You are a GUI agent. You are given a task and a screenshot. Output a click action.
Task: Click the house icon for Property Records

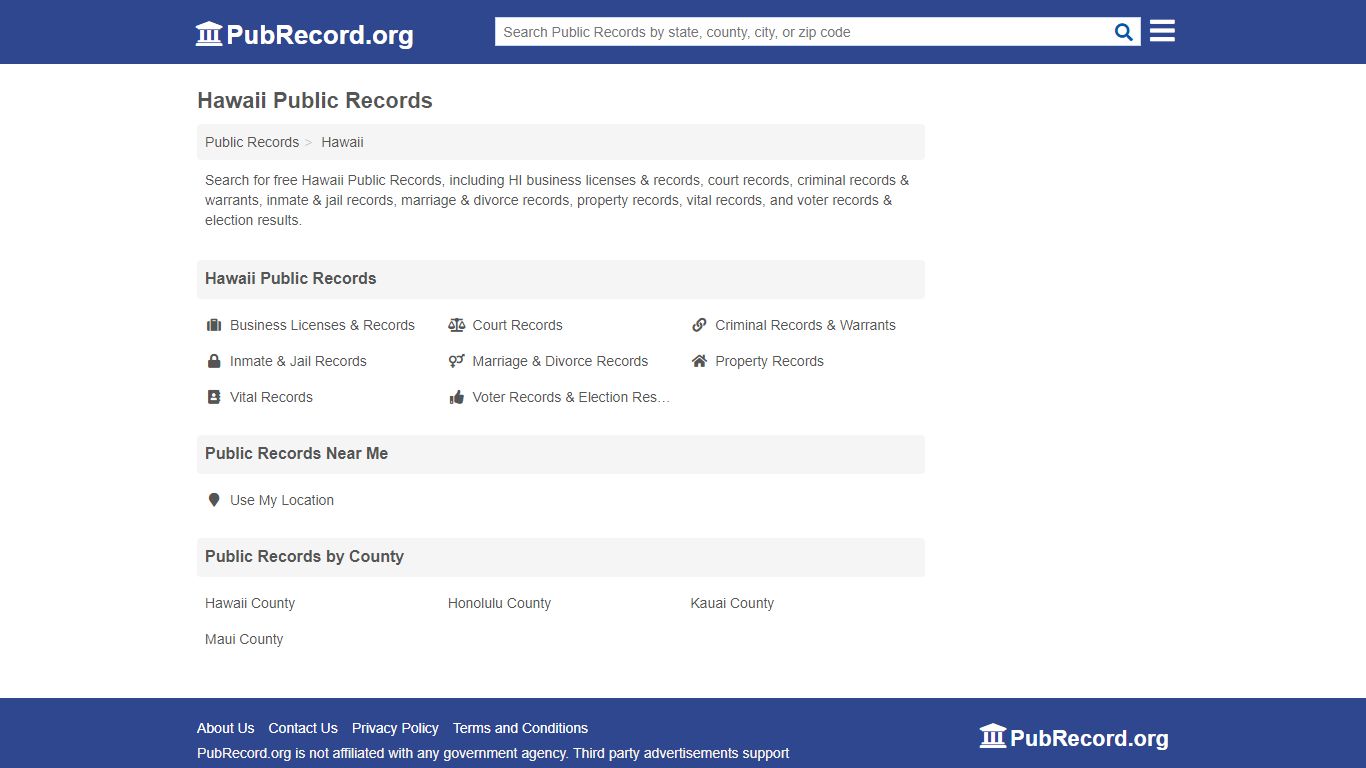tap(699, 361)
